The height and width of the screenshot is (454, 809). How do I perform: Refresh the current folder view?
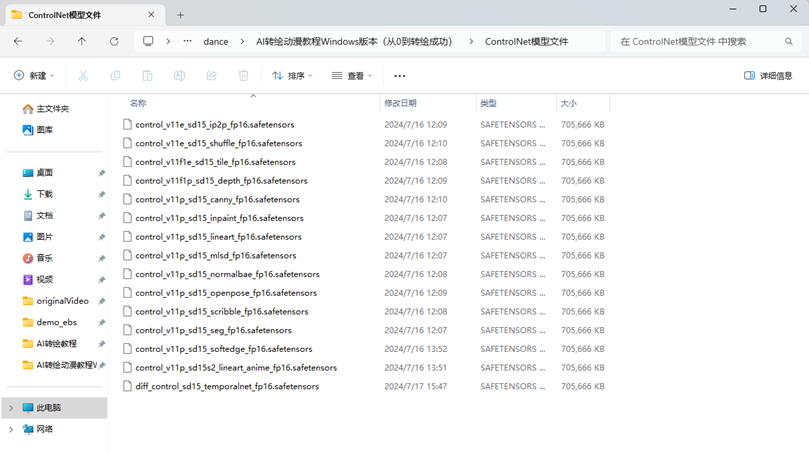click(114, 41)
